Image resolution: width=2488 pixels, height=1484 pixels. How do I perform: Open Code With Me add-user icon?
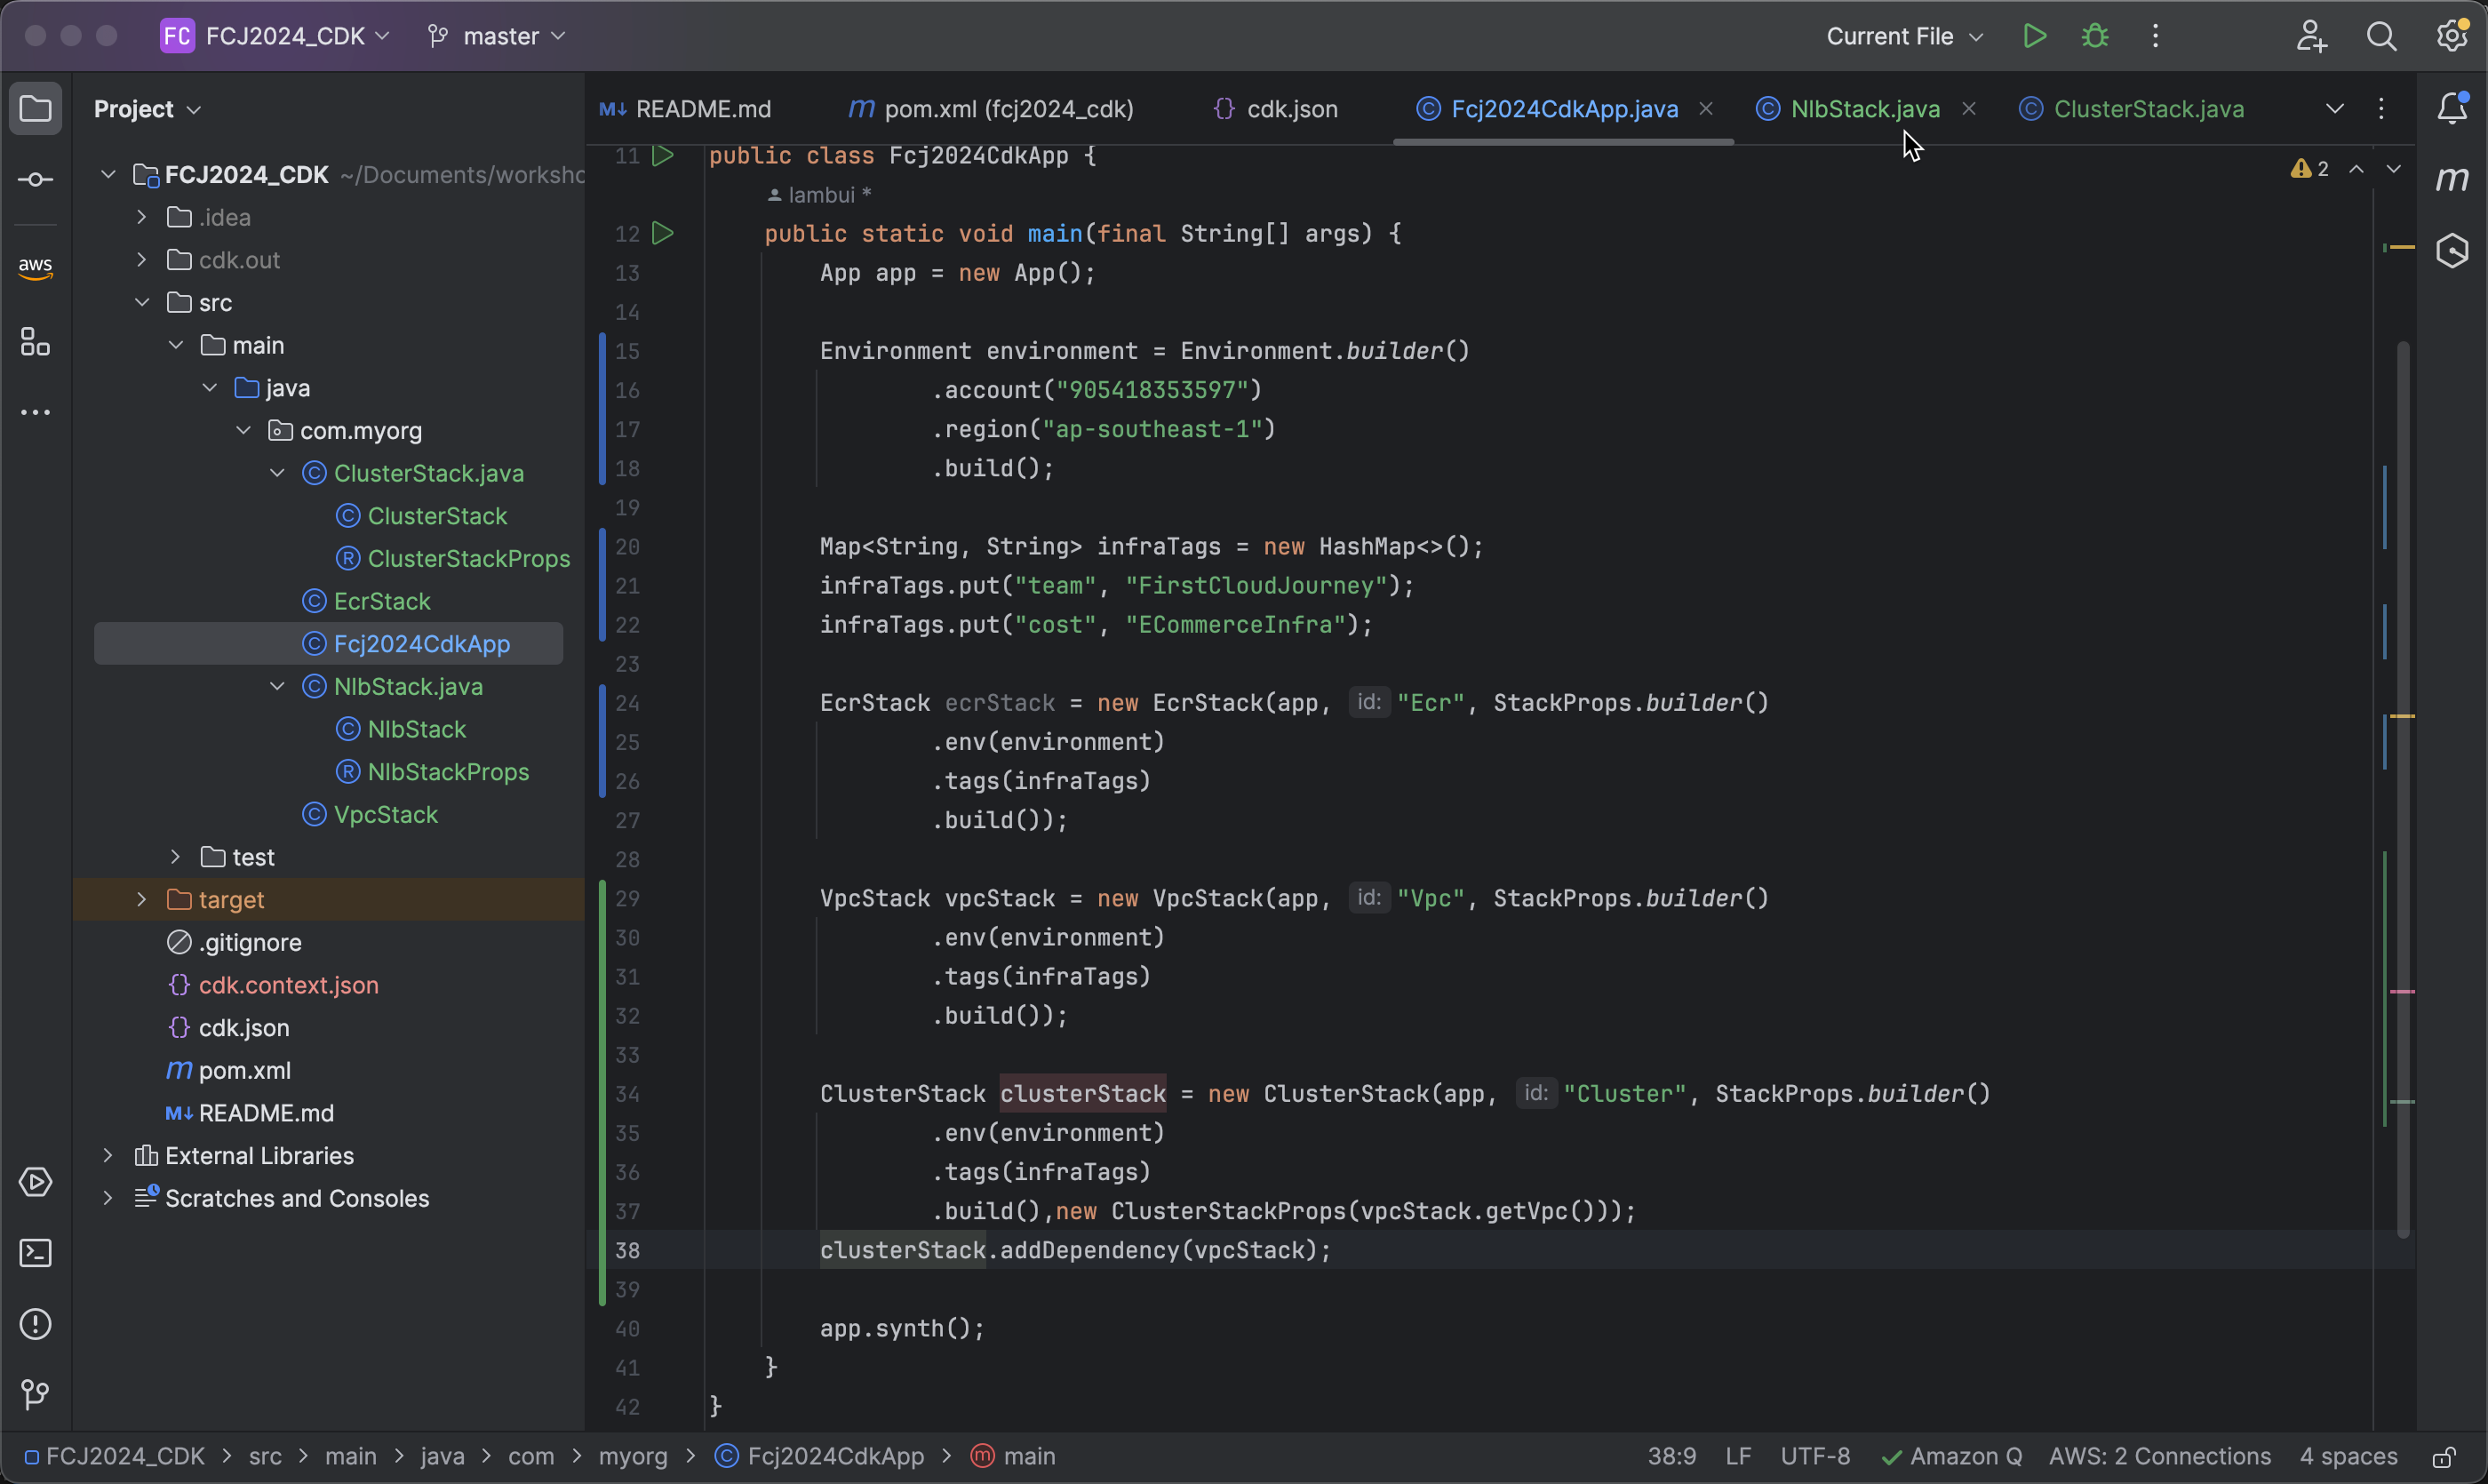pos(2311,36)
